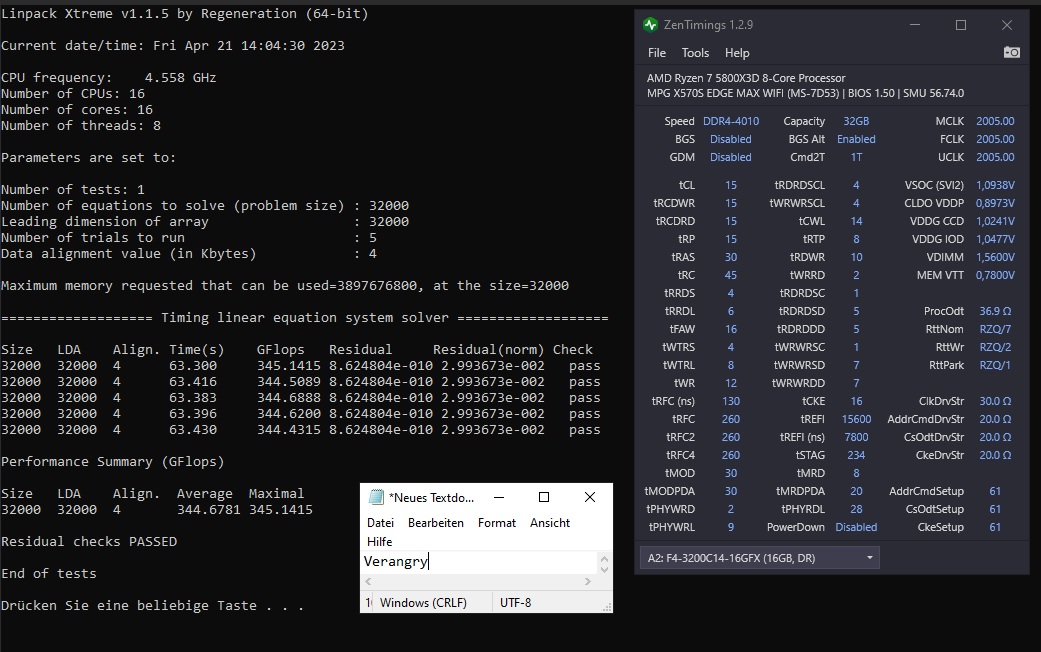The width and height of the screenshot is (1041, 652).
Task: Open the Format menu in Notepad
Action: click(x=497, y=523)
